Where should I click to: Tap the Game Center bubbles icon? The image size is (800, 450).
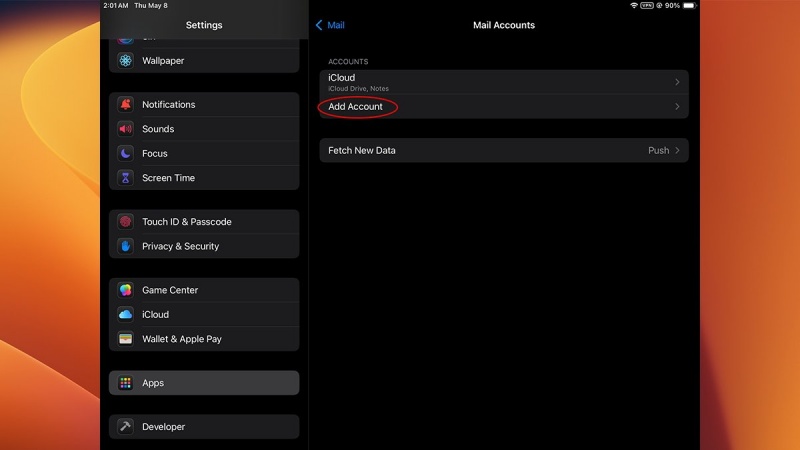point(126,290)
